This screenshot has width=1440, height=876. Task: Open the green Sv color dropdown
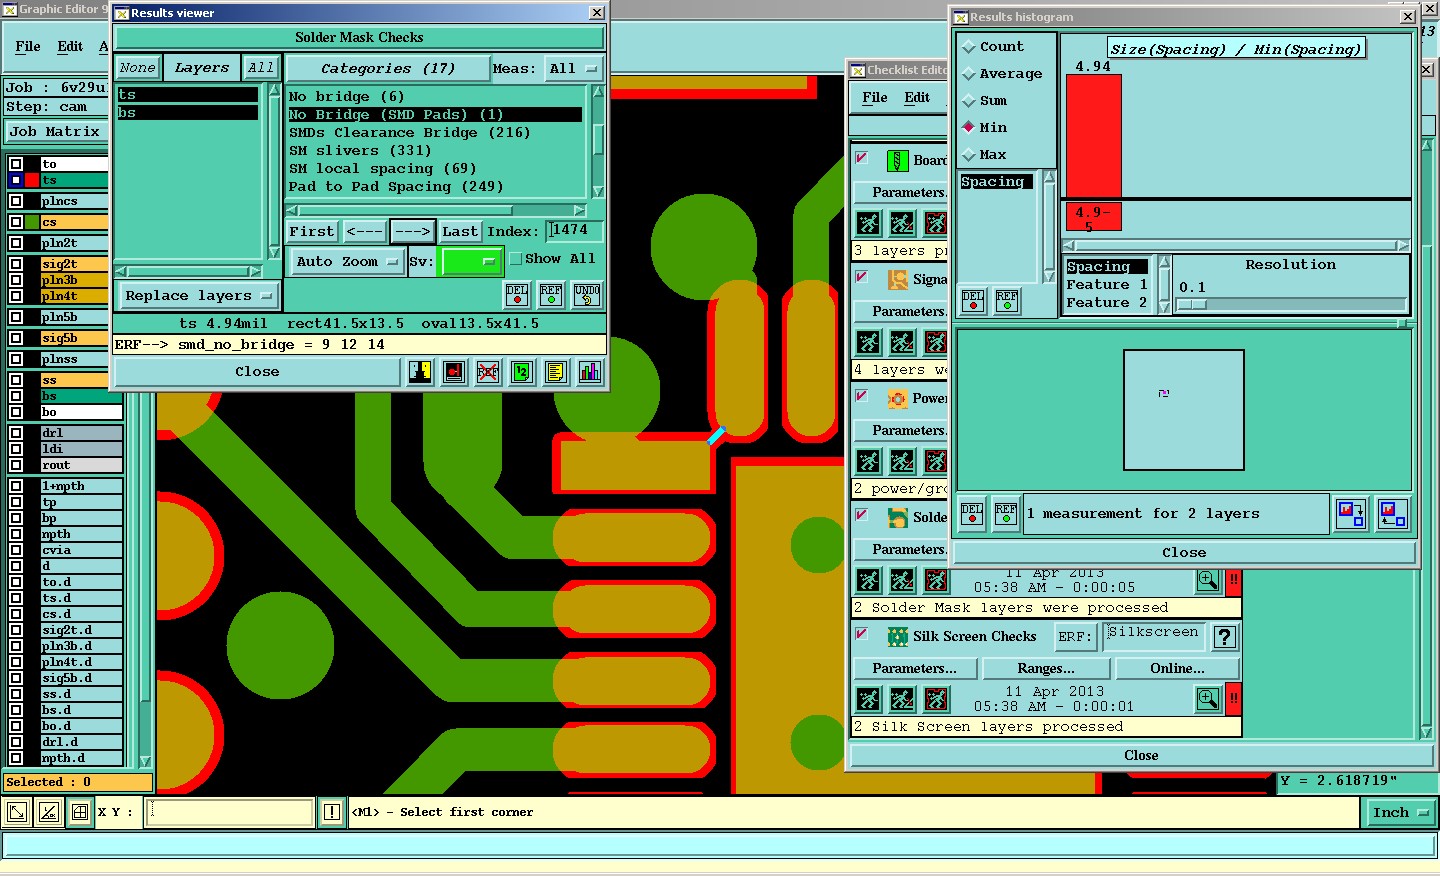coord(471,262)
